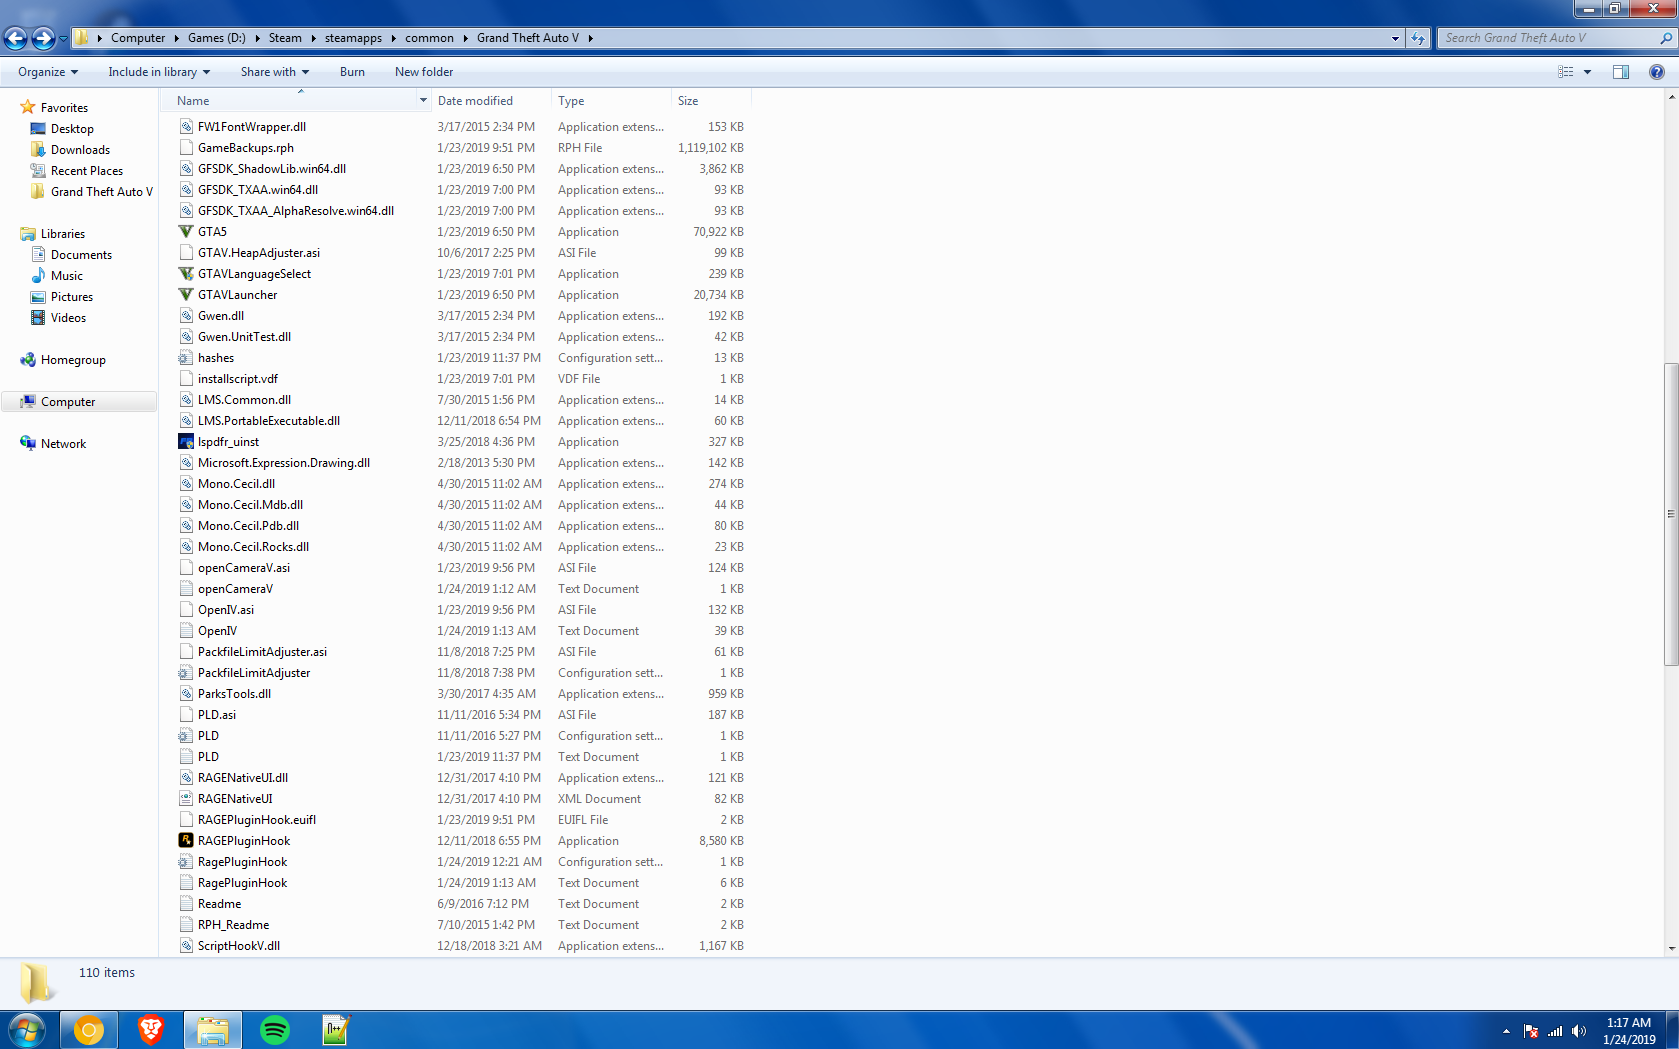Click the change view icon

point(1566,72)
